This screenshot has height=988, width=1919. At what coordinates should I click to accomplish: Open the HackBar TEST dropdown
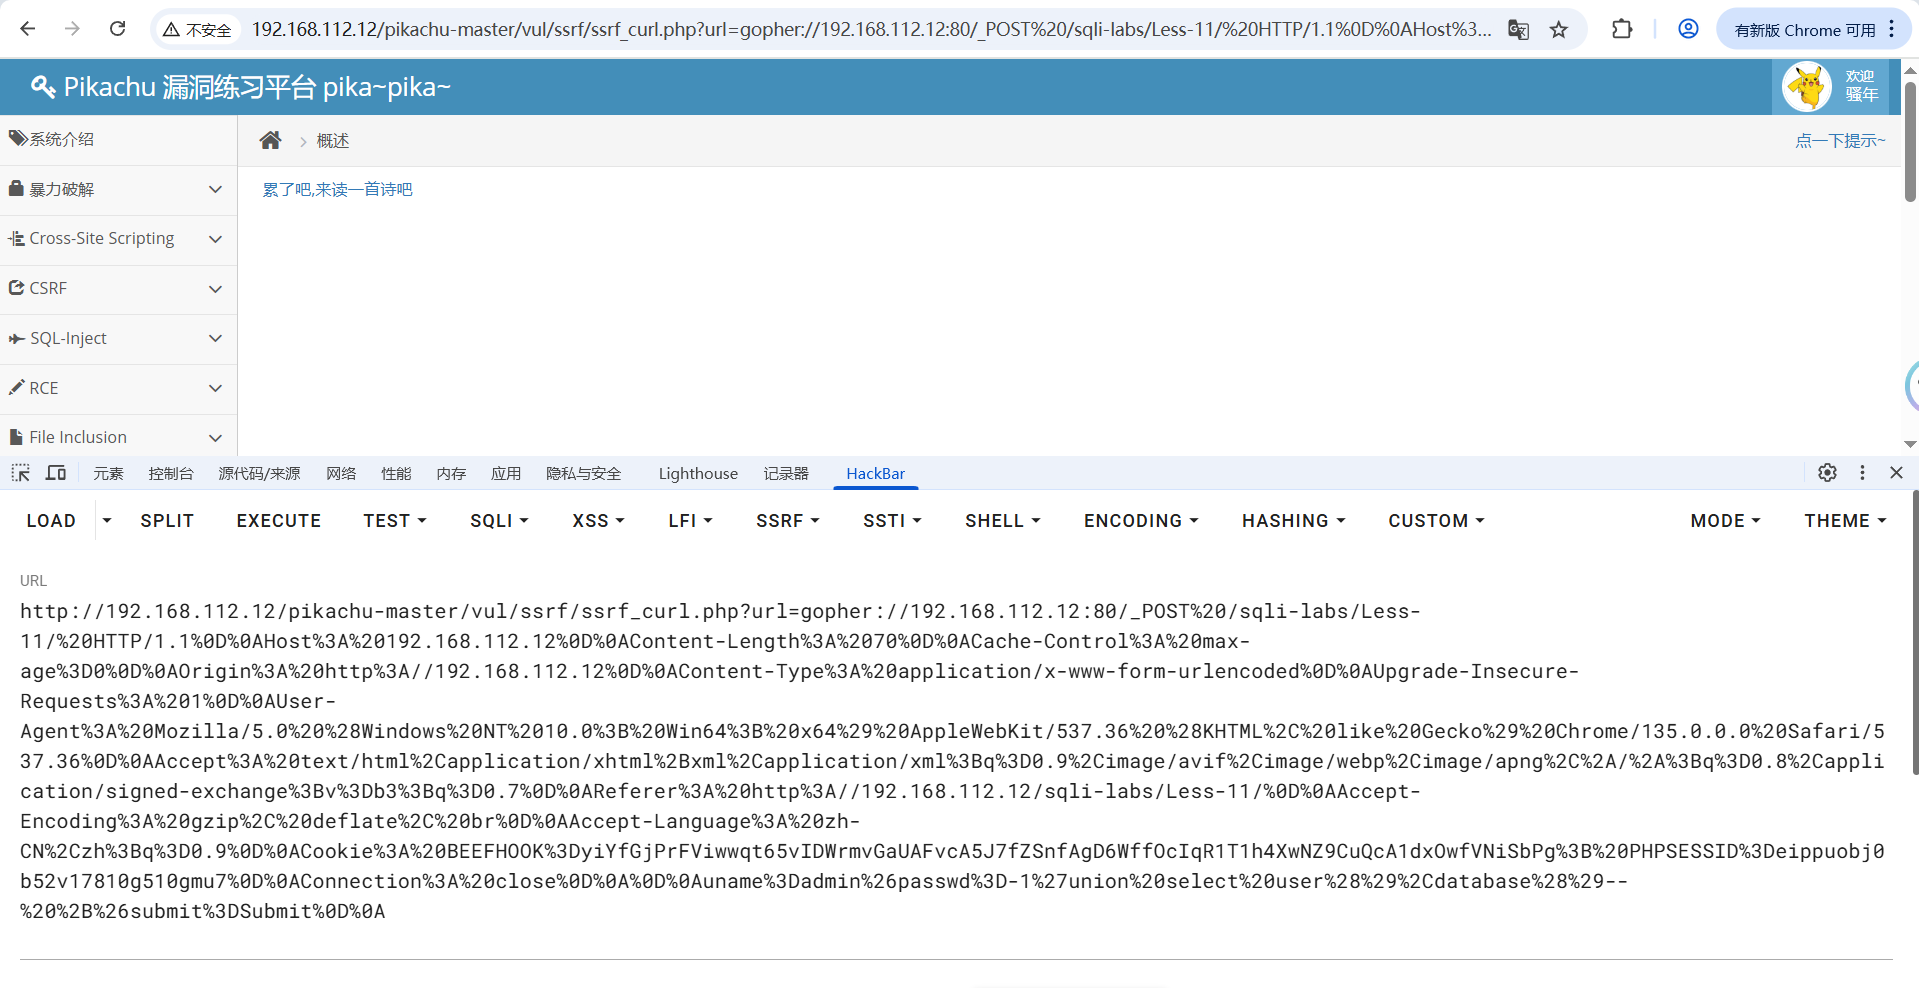395,521
